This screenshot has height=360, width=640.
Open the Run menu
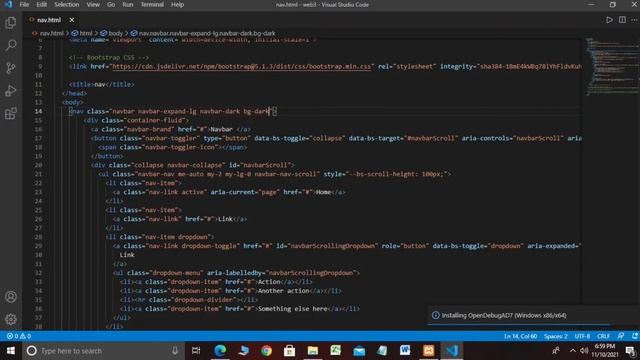tap(128, 4)
